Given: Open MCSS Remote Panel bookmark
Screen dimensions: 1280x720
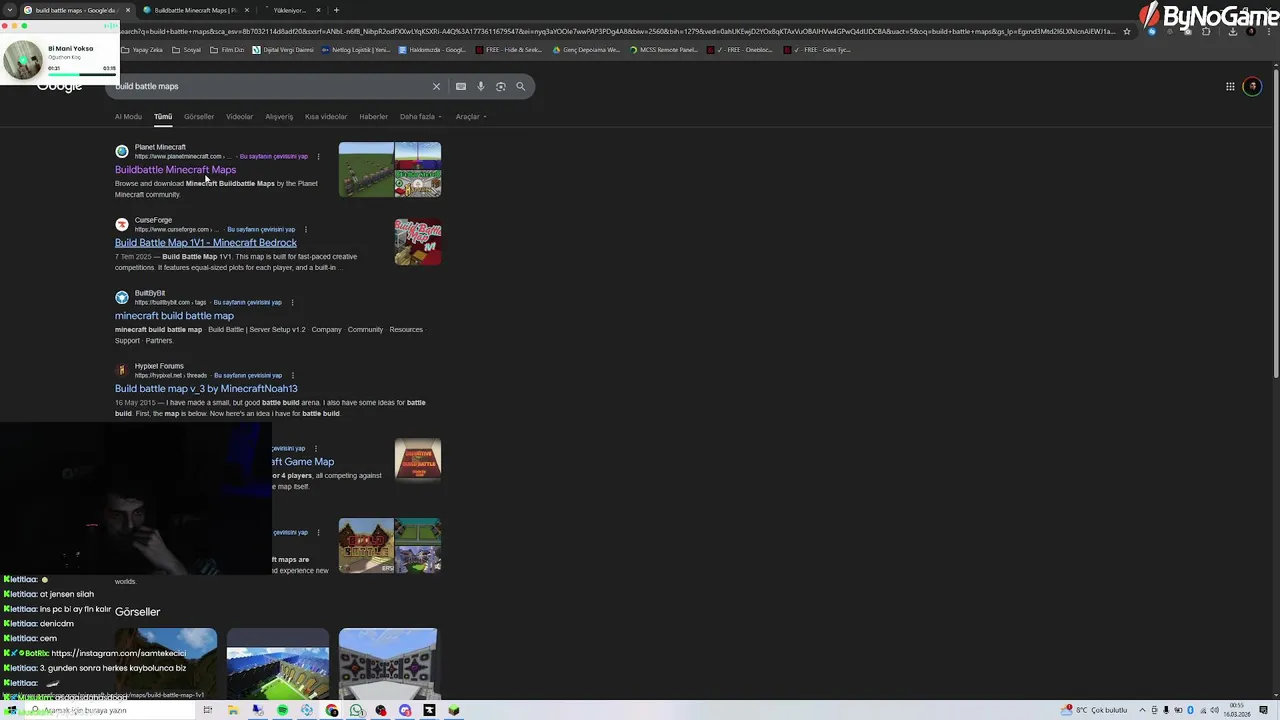Looking at the screenshot, I should [x=663, y=49].
